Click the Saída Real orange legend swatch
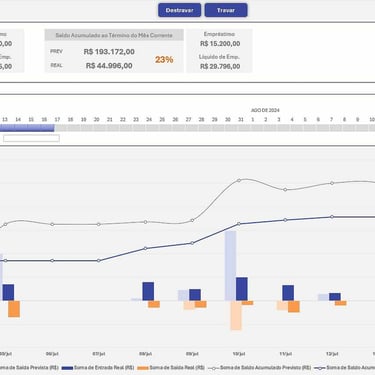Screen dimensions: 375x375 [143, 368]
